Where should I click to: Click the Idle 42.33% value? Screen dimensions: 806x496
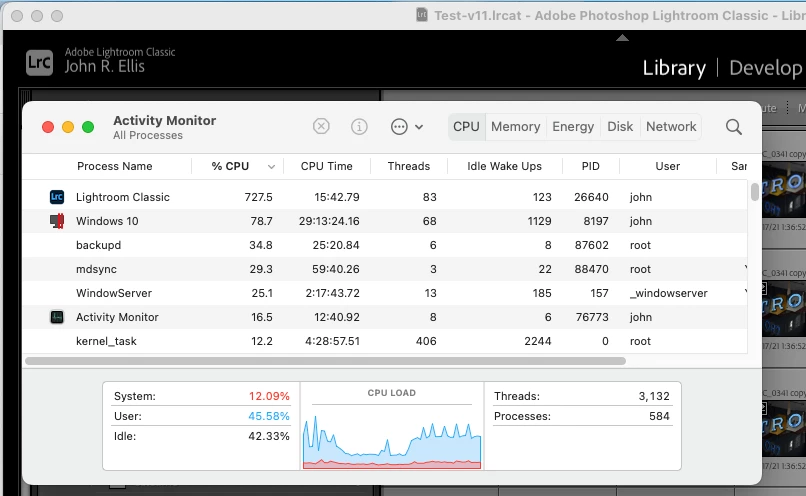click(x=269, y=436)
